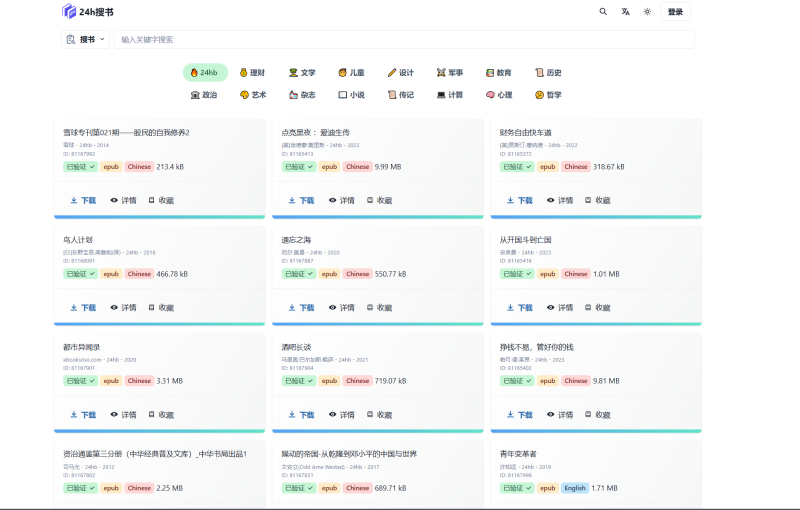800x510 pixels.
Task: Toggle light/dark theme sun icon
Action: (x=647, y=12)
